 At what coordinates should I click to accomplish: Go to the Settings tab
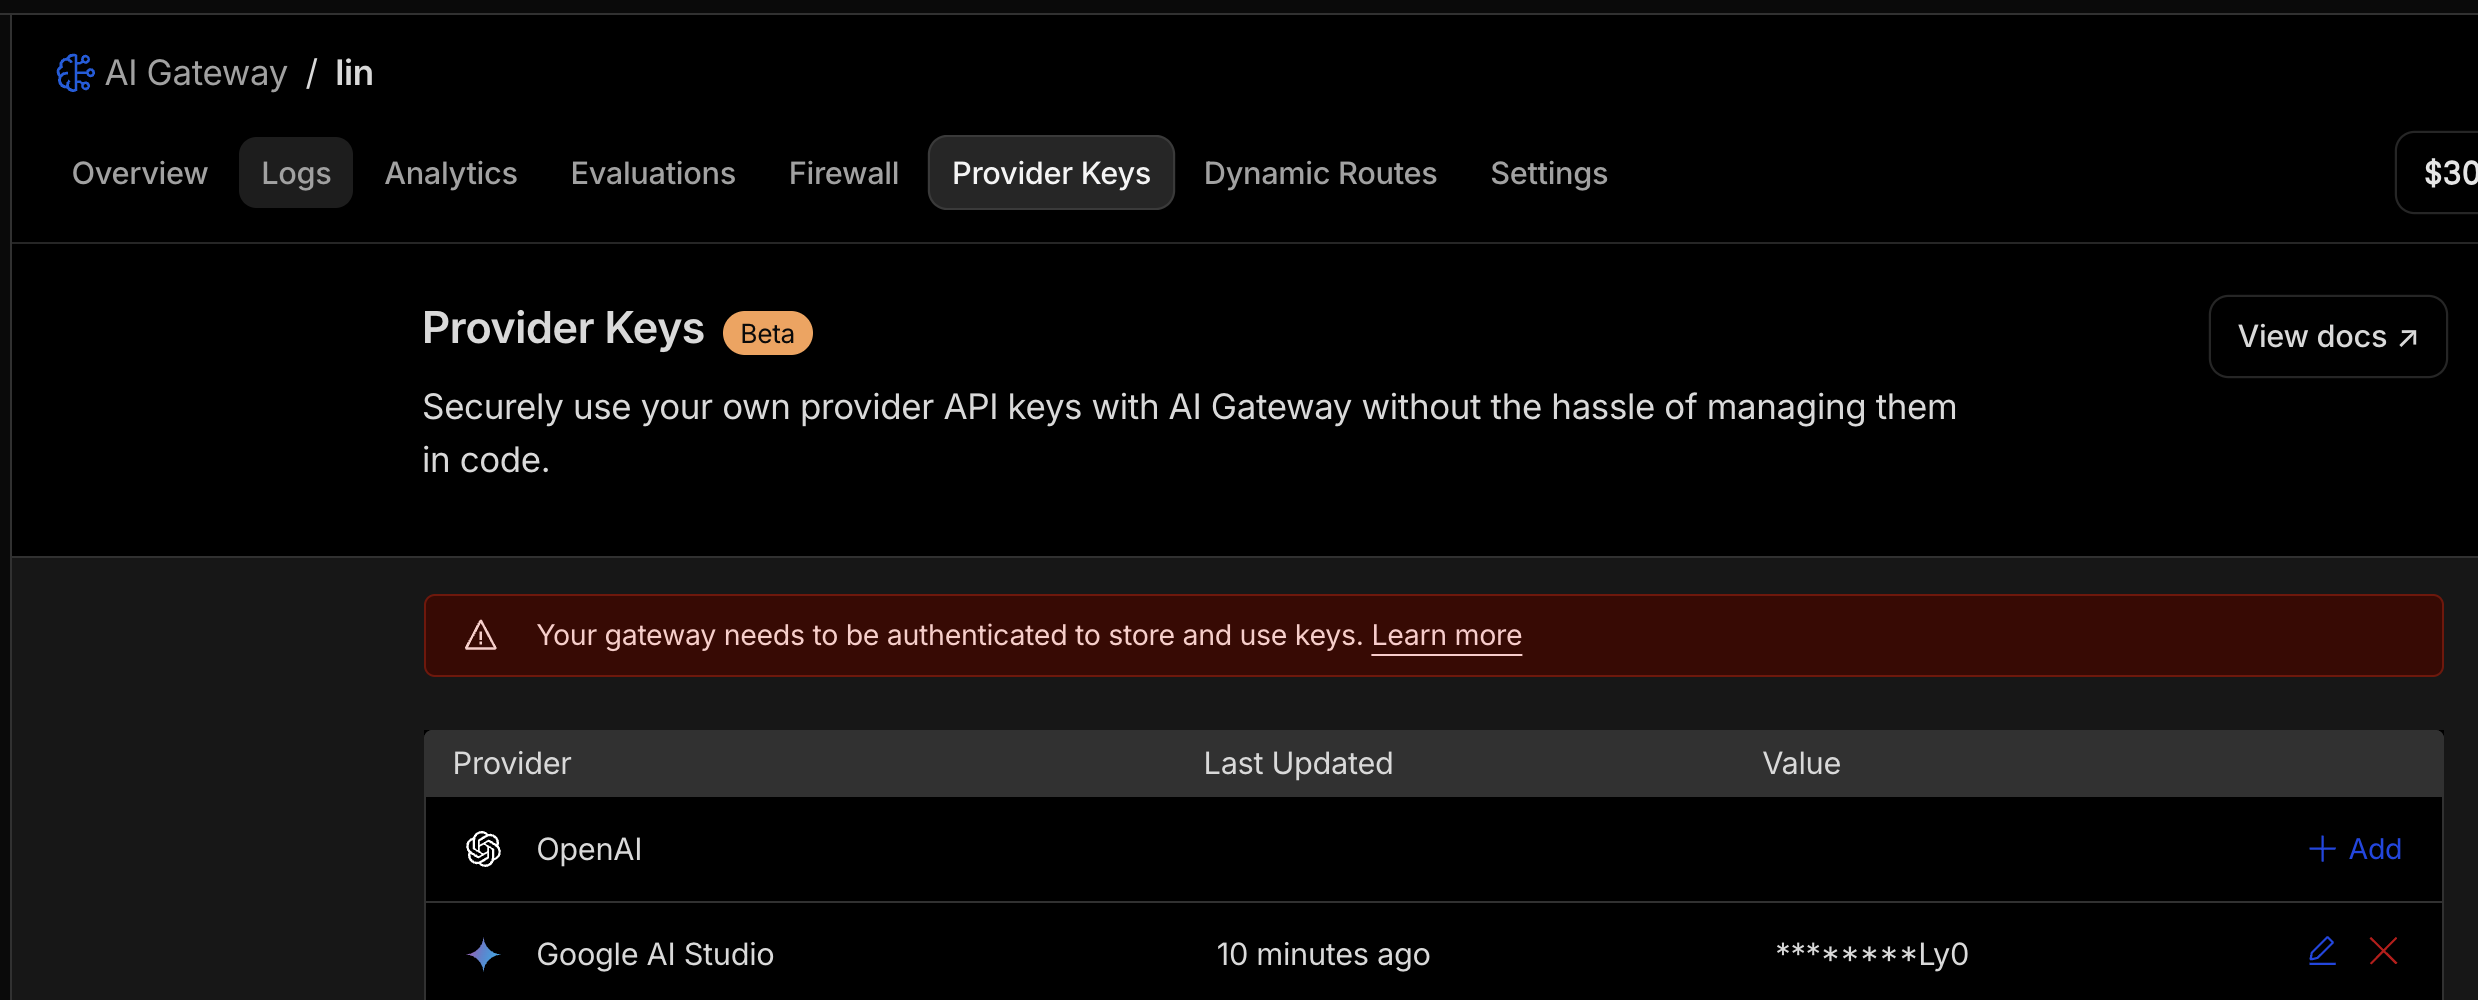click(x=1549, y=173)
